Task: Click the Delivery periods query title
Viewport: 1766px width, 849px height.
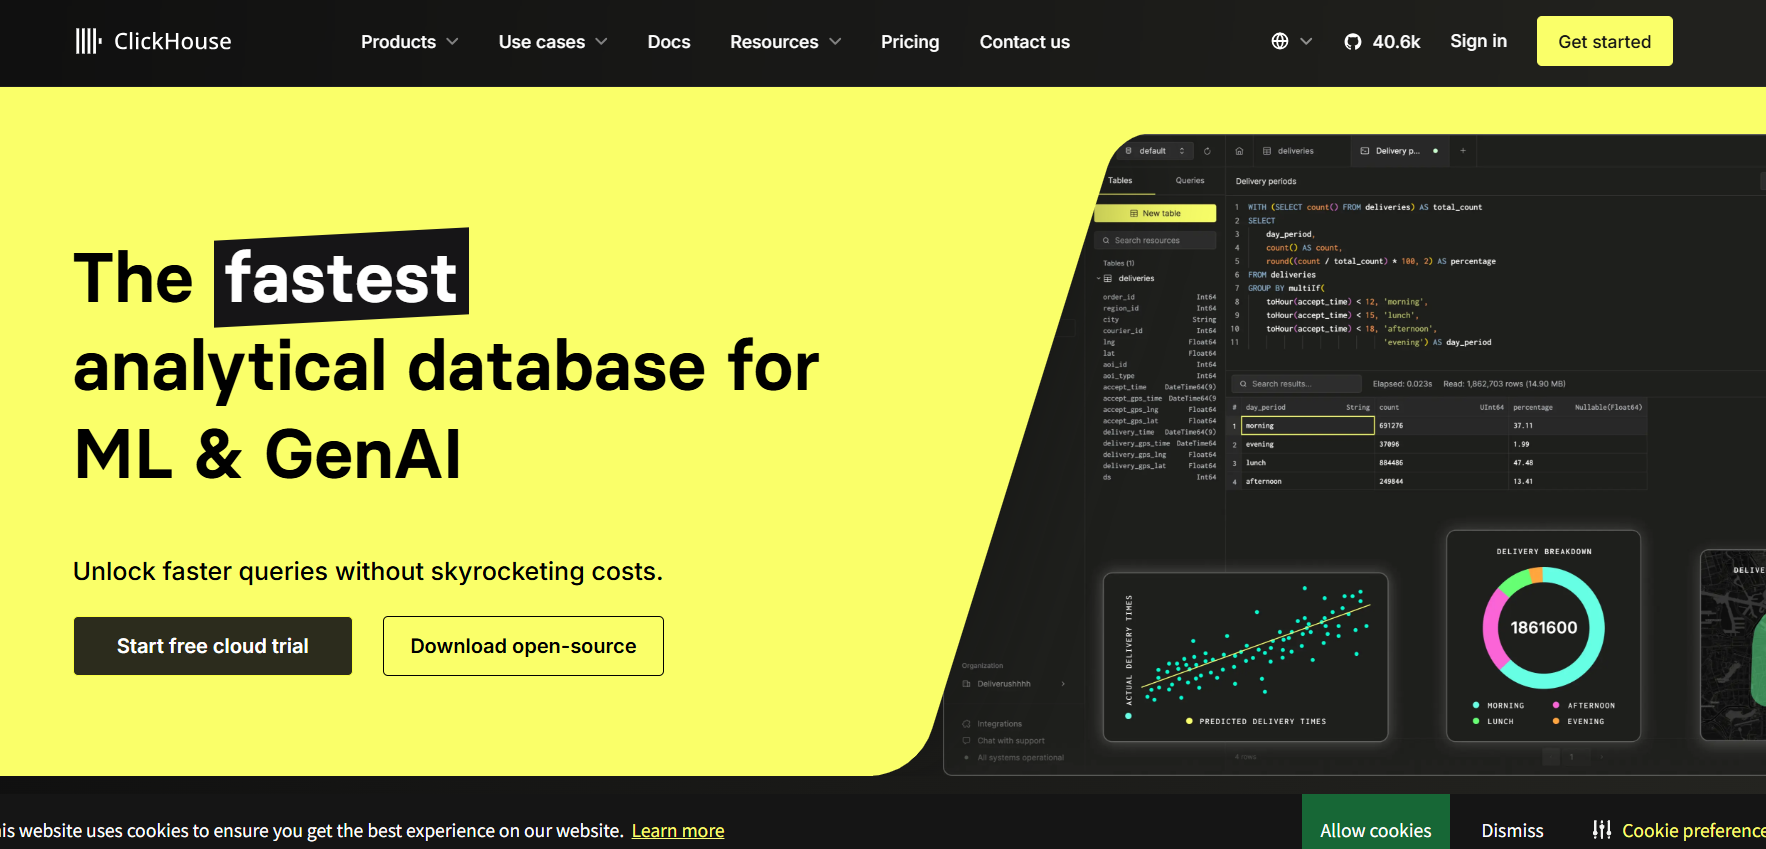Action: point(1266,182)
